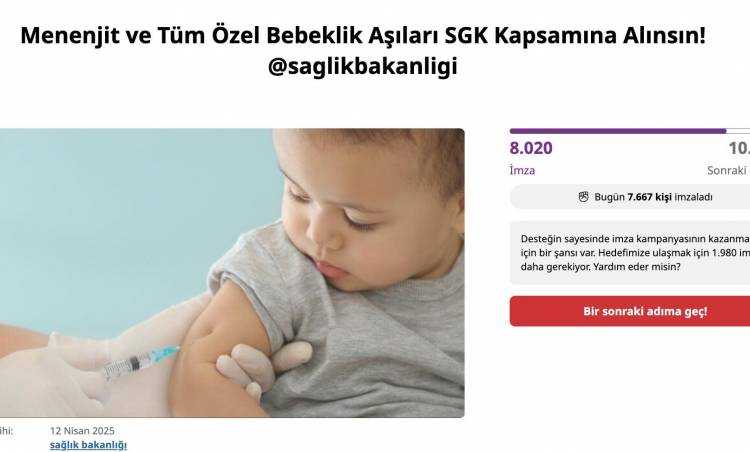
Task: Click the purple "İmza" label
Action: pos(522,170)
